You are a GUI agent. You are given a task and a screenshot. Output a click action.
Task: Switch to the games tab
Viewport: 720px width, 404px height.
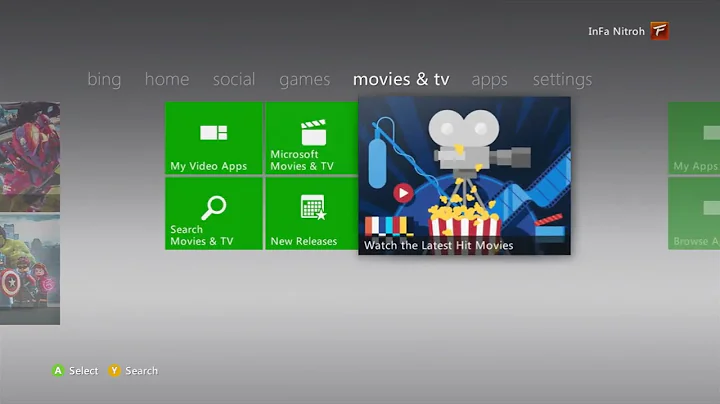click(304, 80)
